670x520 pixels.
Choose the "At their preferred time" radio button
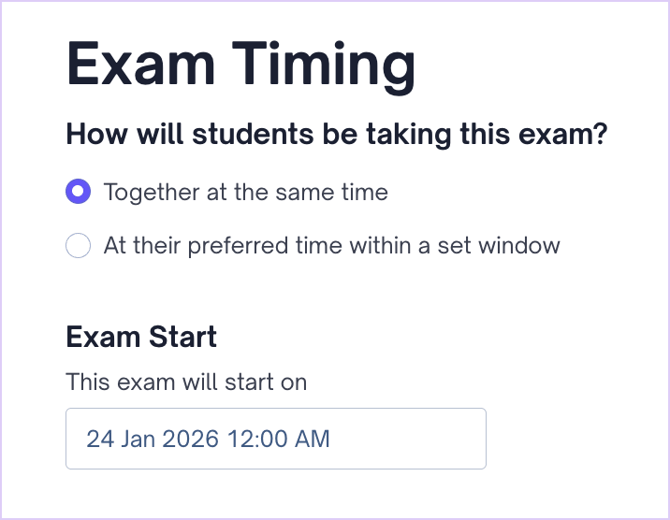click(78, 245)
